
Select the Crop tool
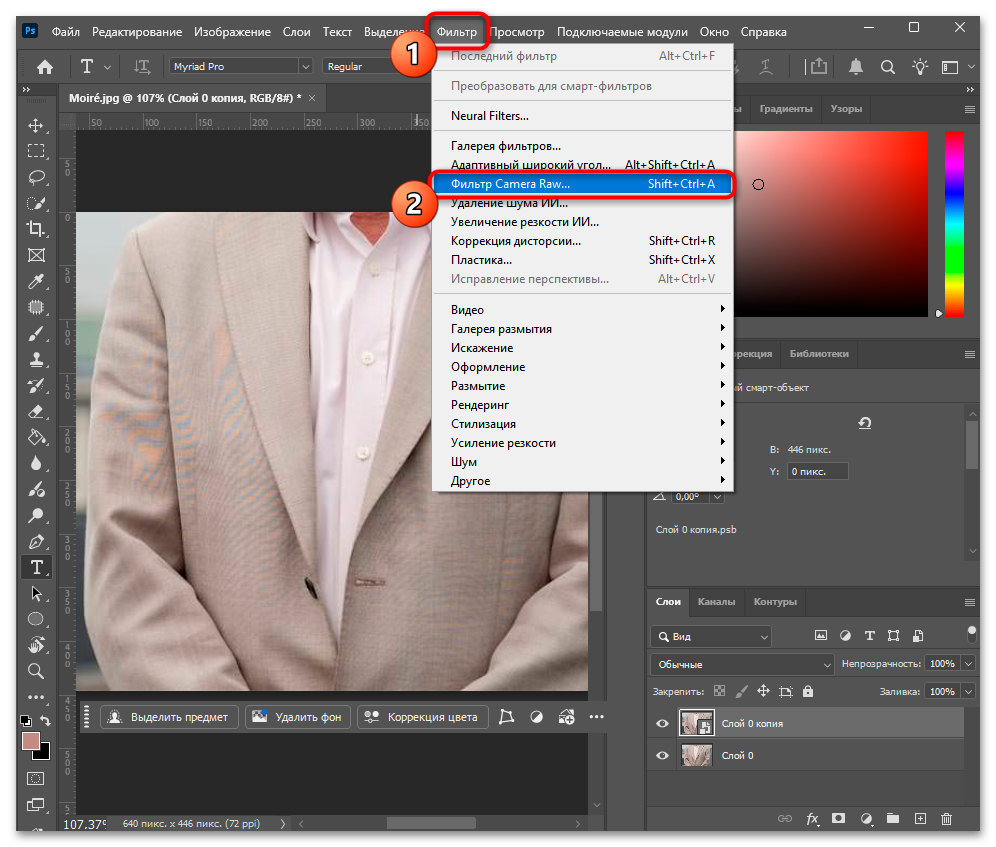(36, 229)
